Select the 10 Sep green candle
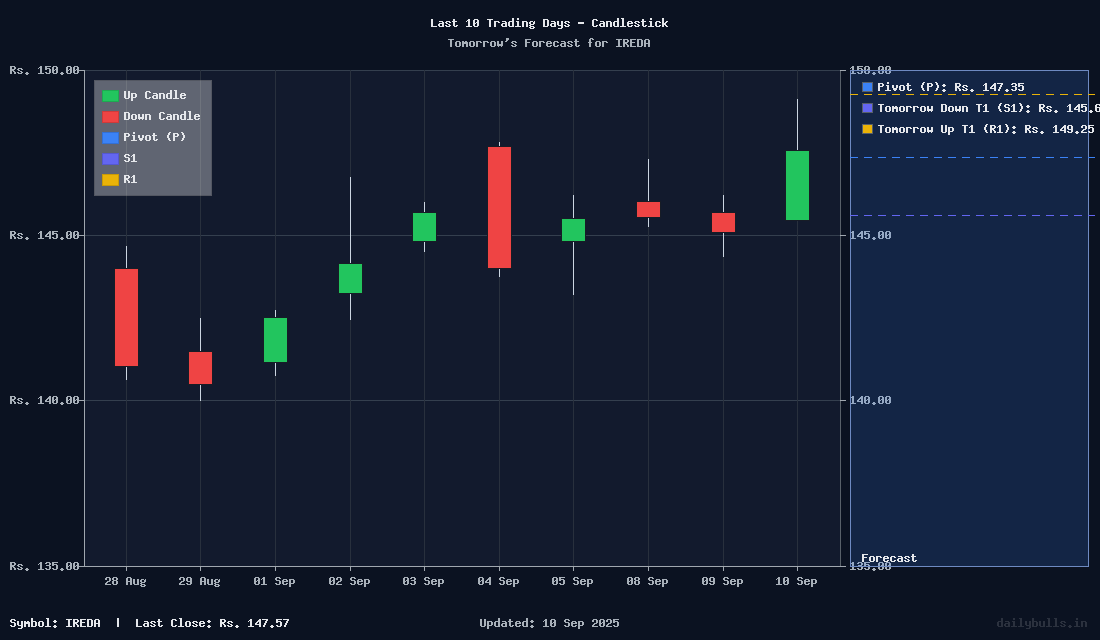The height and width of the screenshot is (640, 1100). pyautogui.click(x=797, y=185)
